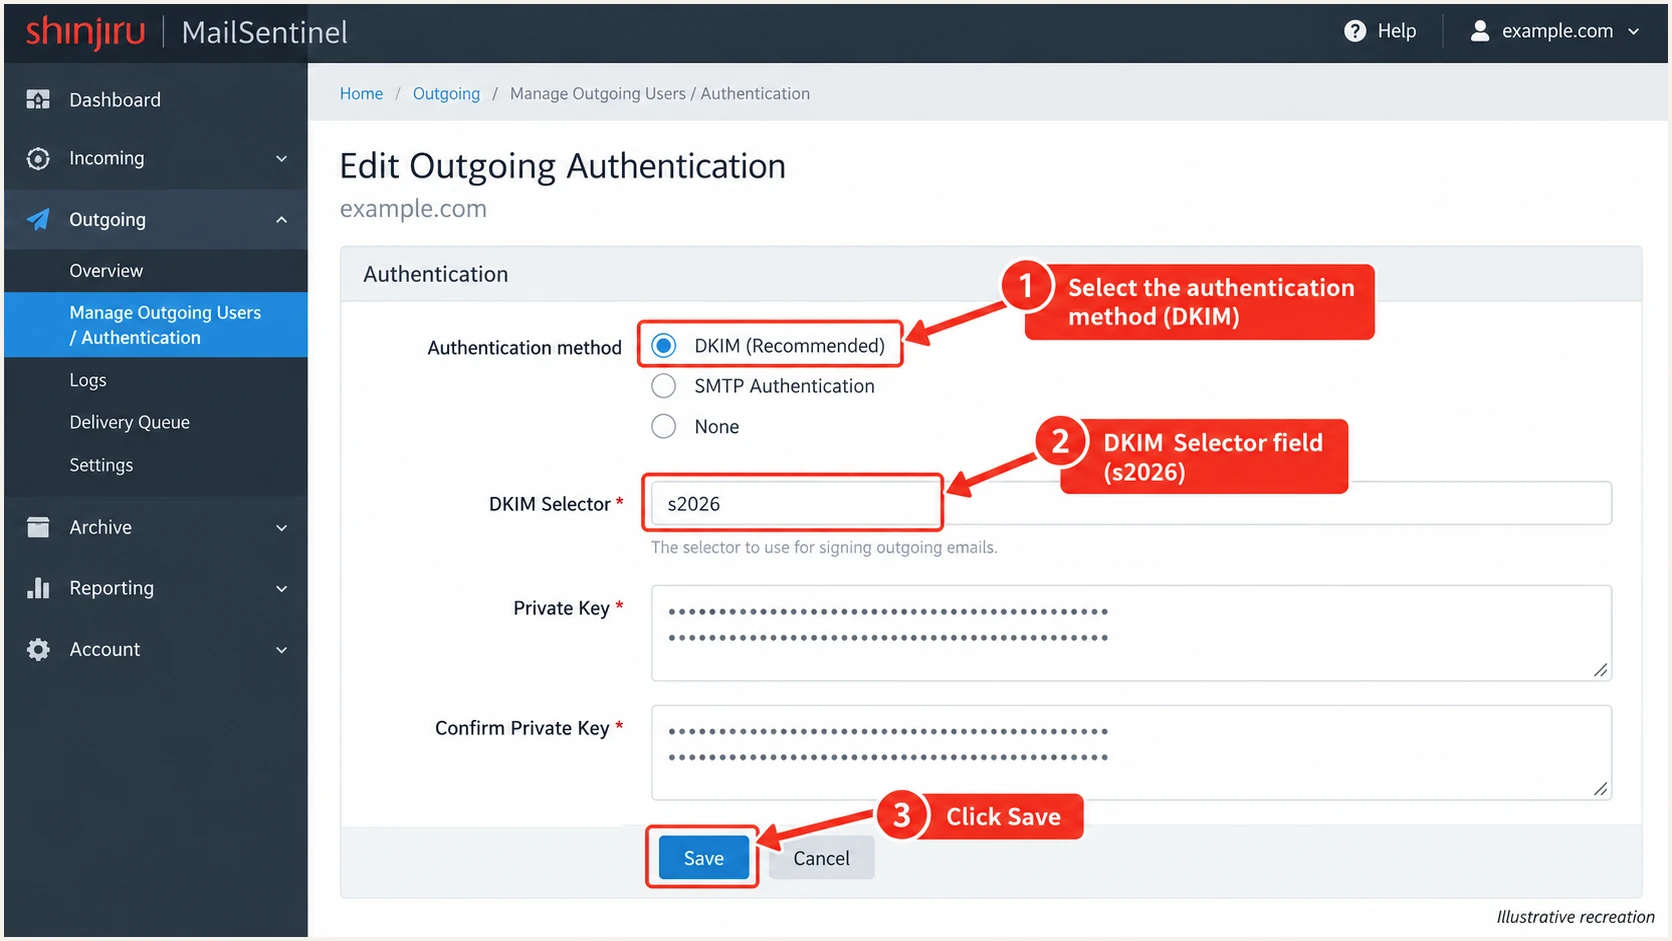
Task: Go to the Home breadcrumb link
Action: pyautogui.click(x=361, y=93)
